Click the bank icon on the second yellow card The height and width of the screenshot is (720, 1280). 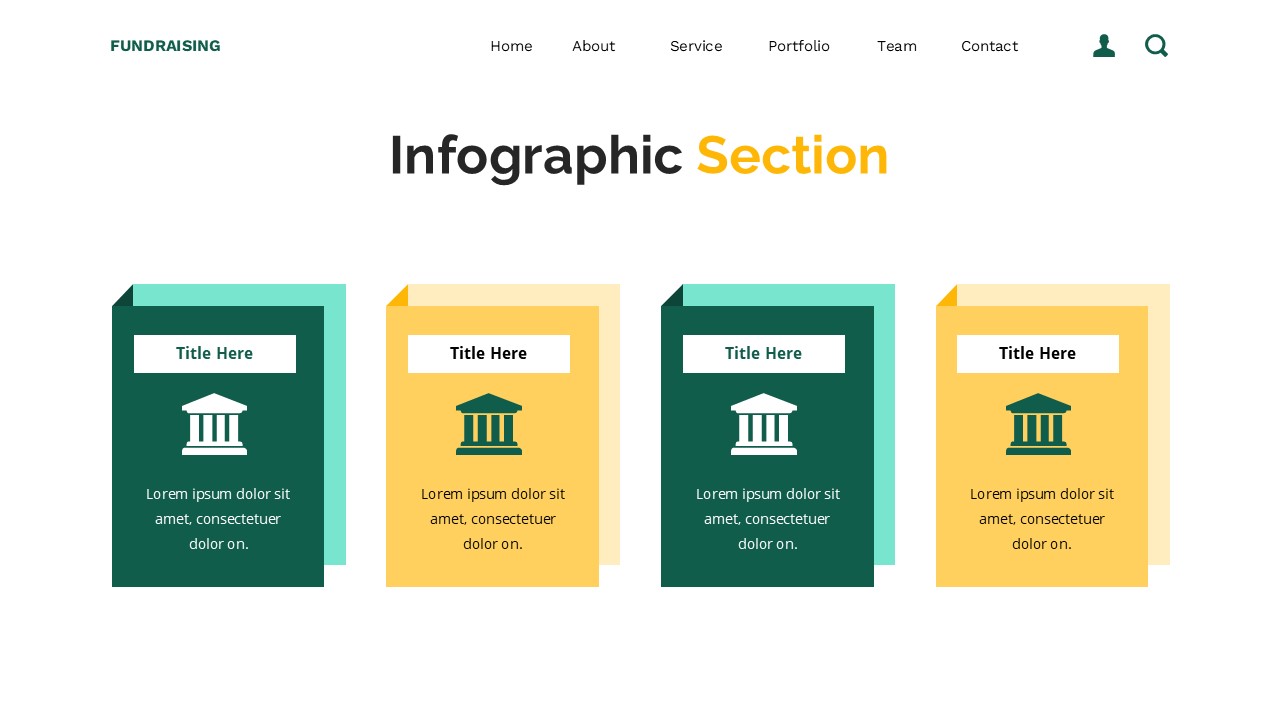tap(489, 424)
